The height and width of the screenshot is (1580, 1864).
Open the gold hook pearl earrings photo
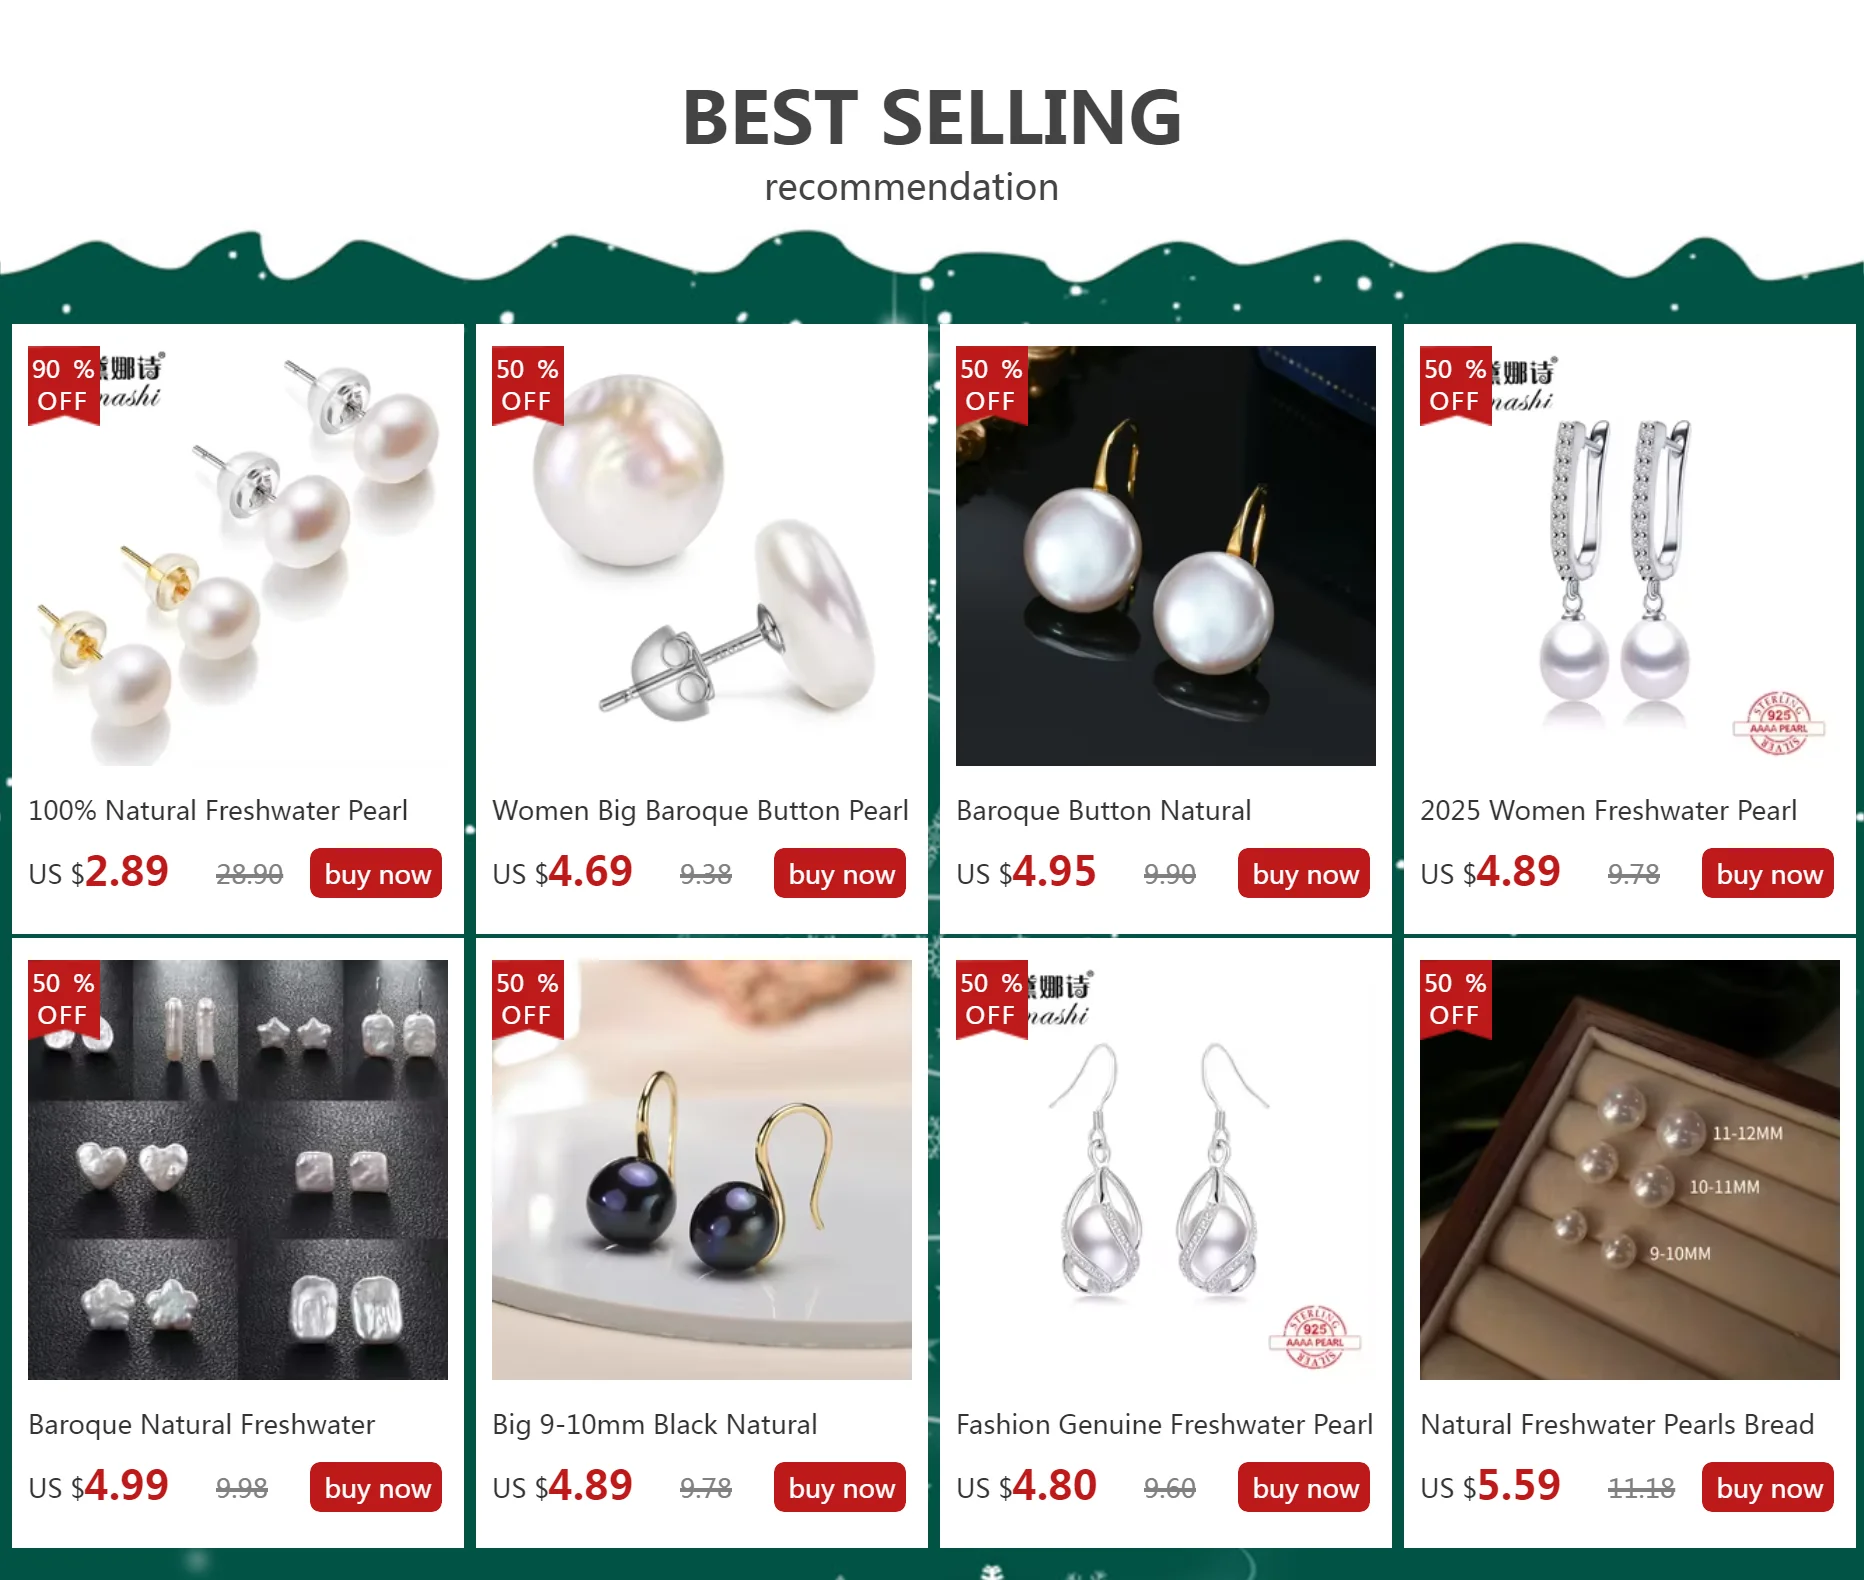(1166, 556)
